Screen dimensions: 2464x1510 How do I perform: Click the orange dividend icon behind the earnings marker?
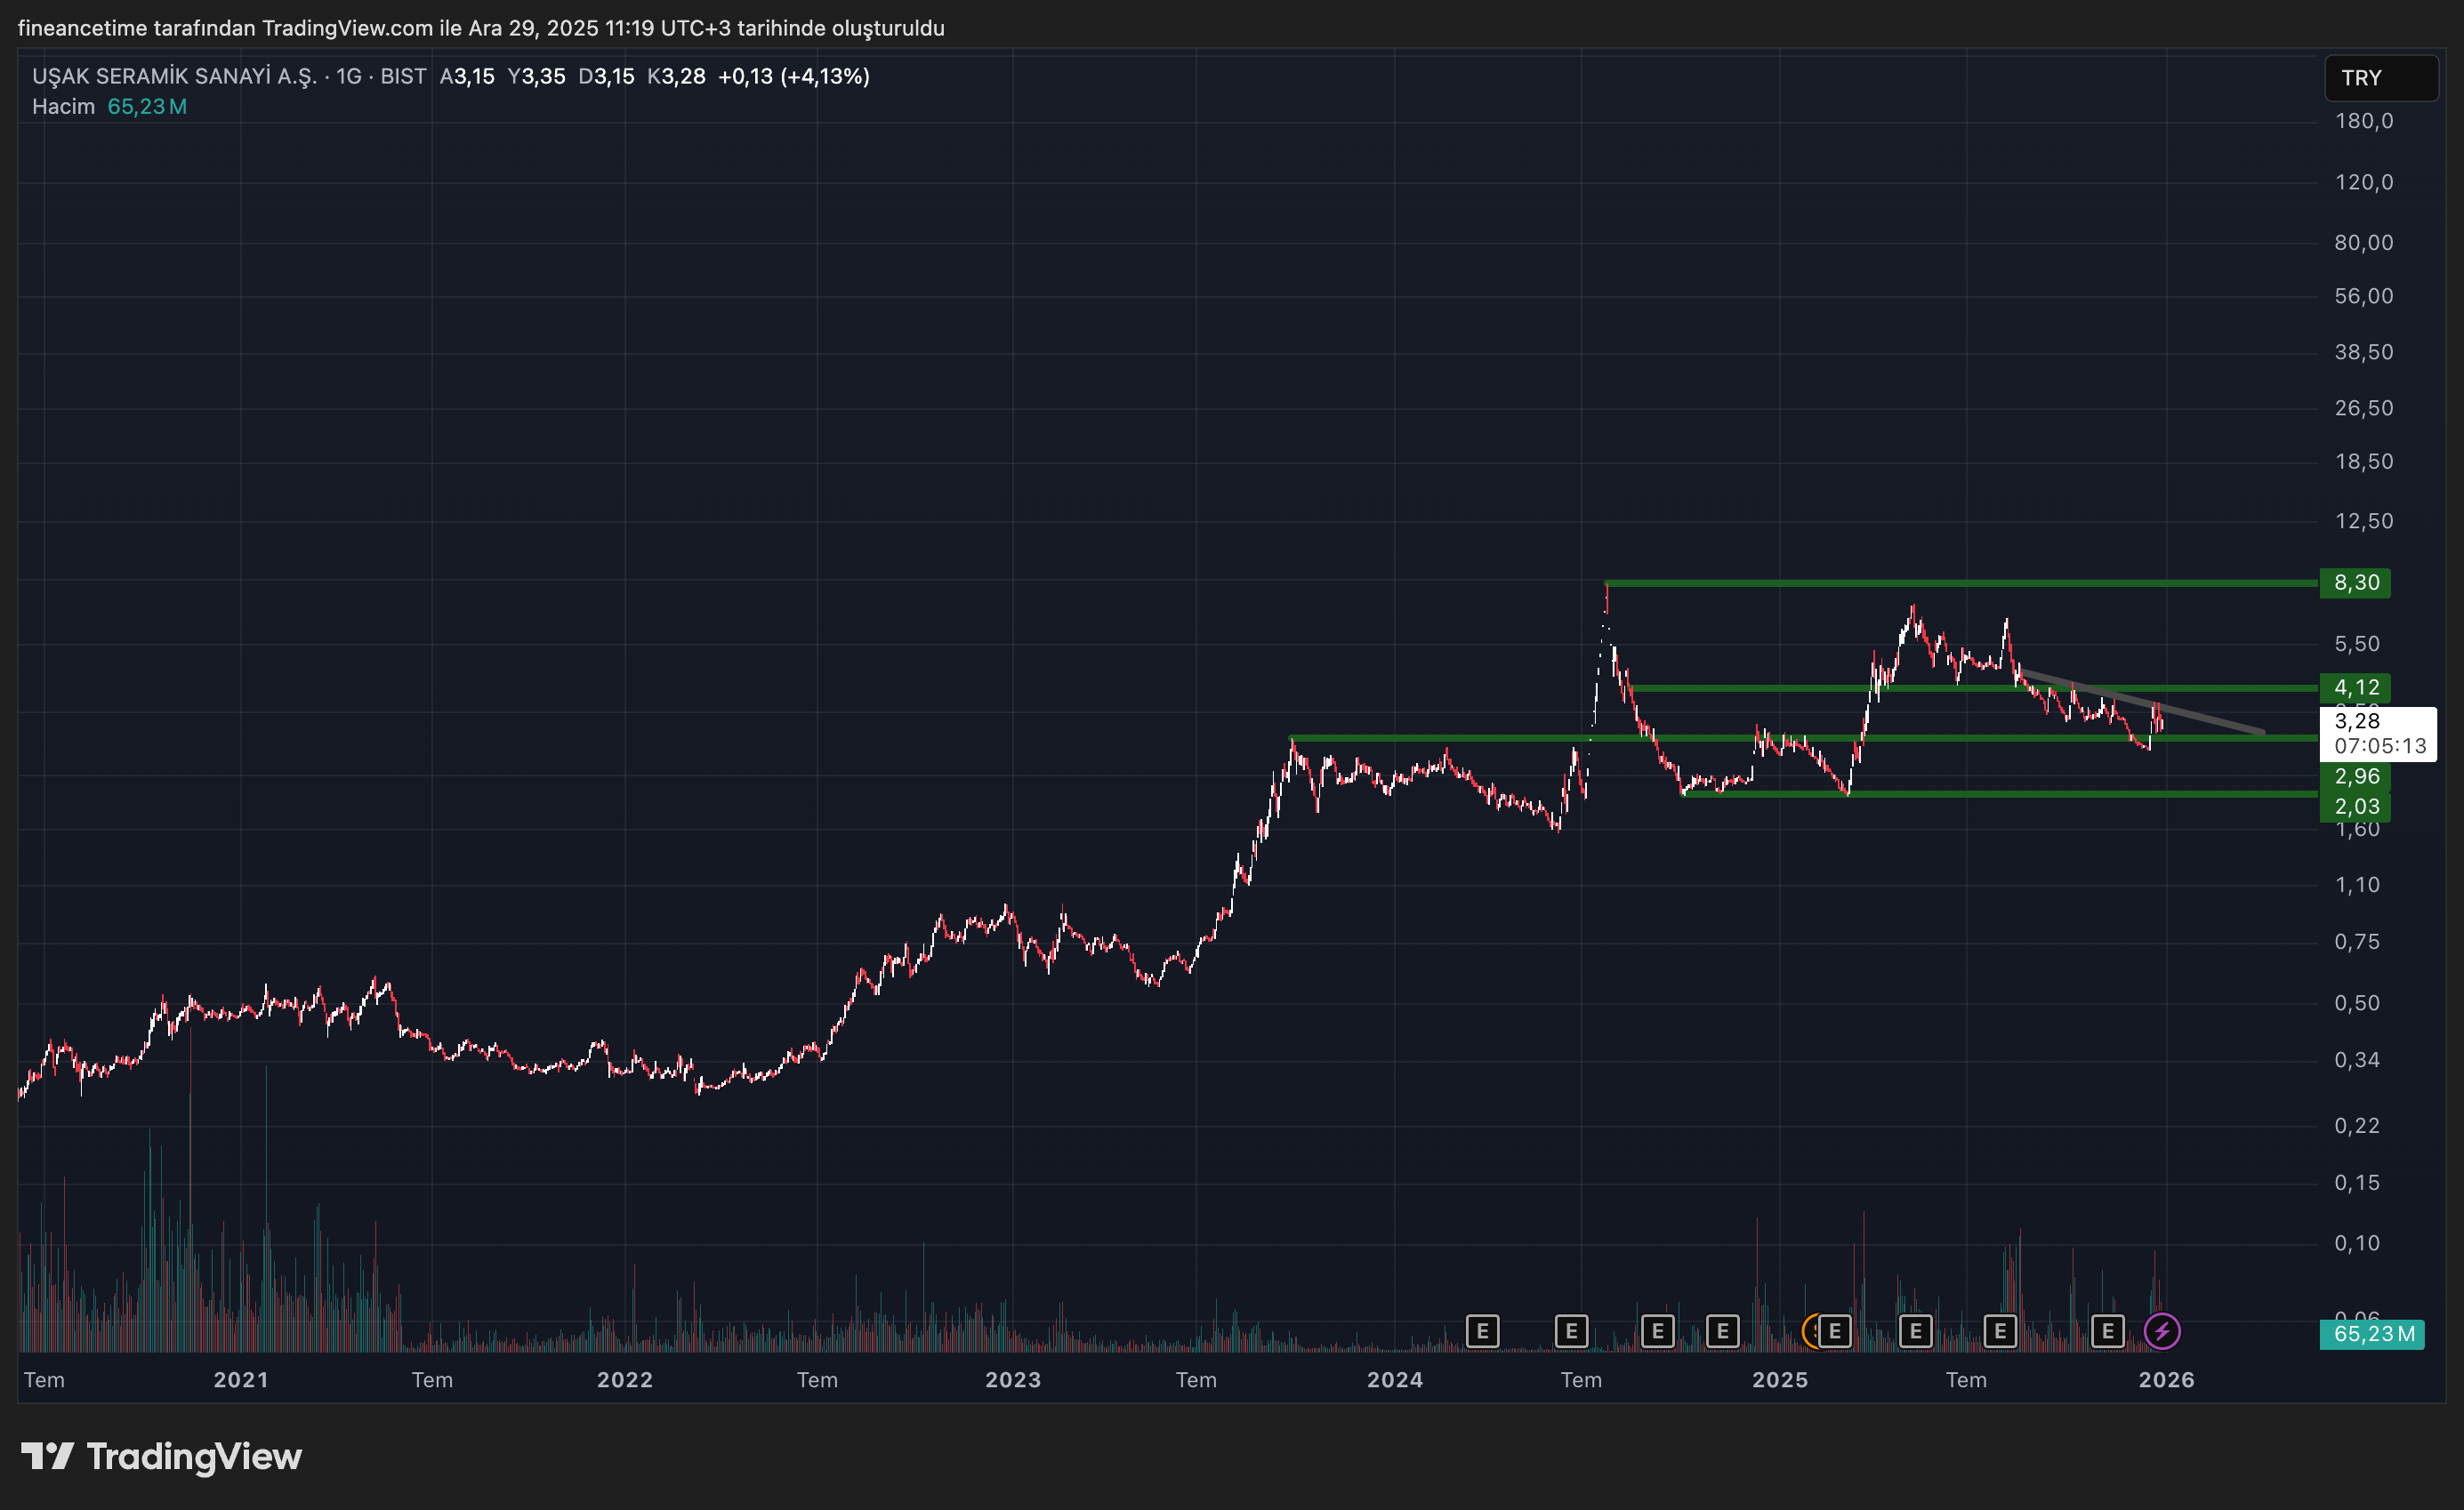1809,1331
